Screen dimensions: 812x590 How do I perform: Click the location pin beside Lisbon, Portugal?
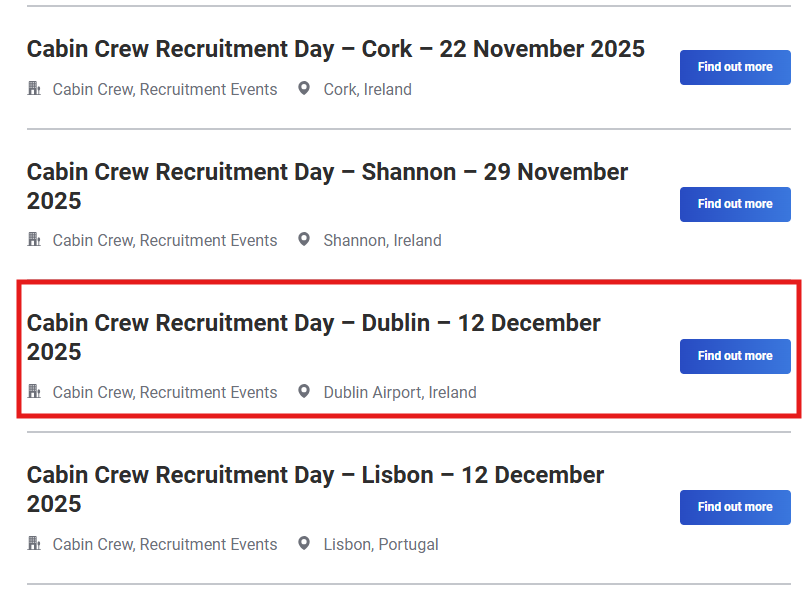pyautogui.click(x=304, y=544)
